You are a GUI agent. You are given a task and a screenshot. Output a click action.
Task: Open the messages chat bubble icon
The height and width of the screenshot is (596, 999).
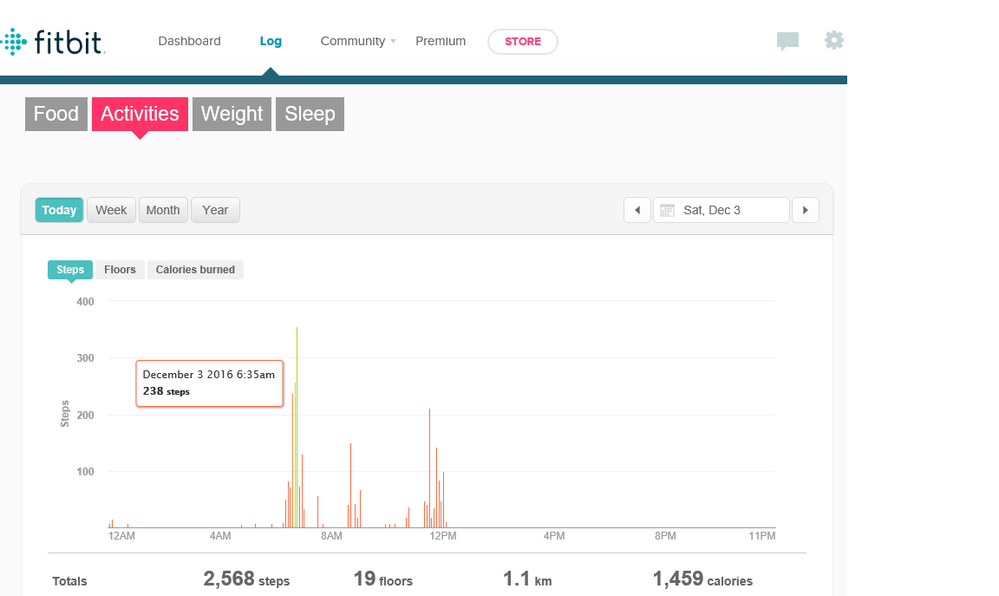tap(788, 41)
